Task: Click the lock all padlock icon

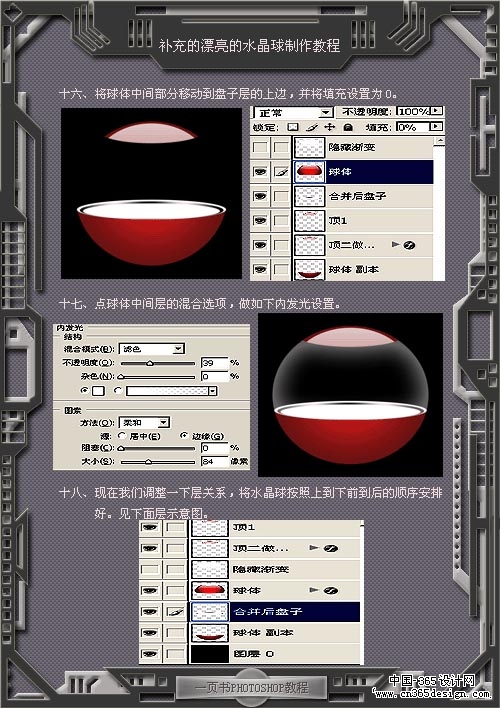Action: (x=348, y=127)
